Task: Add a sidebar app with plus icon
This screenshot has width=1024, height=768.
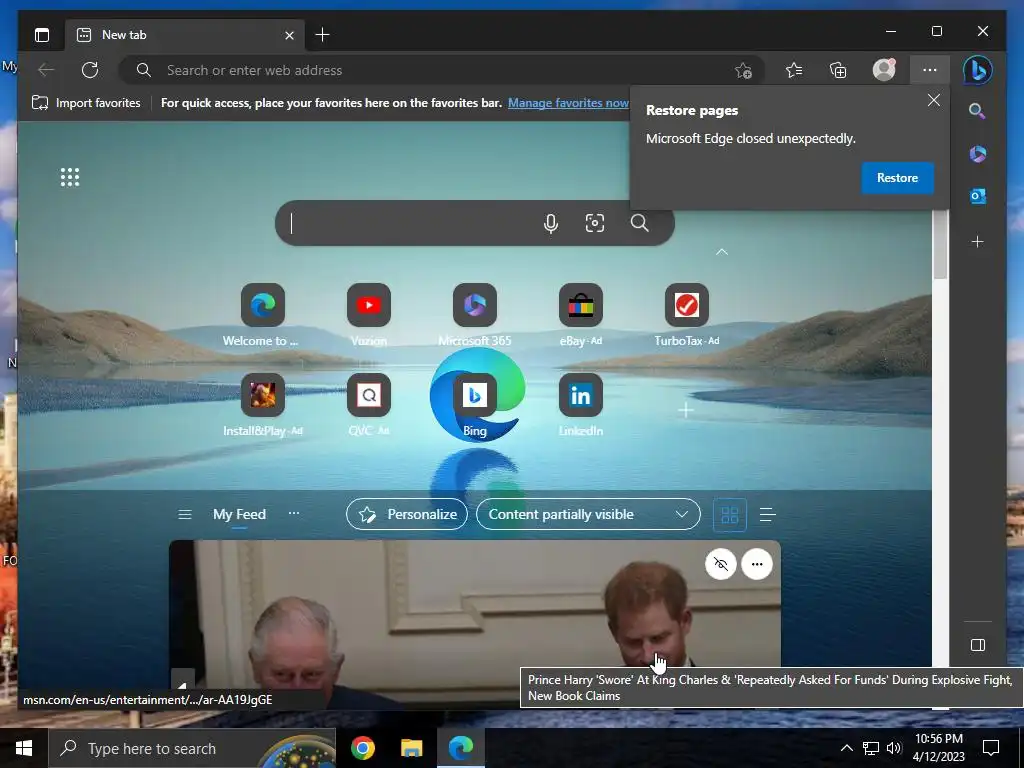Action: point(977,242)
